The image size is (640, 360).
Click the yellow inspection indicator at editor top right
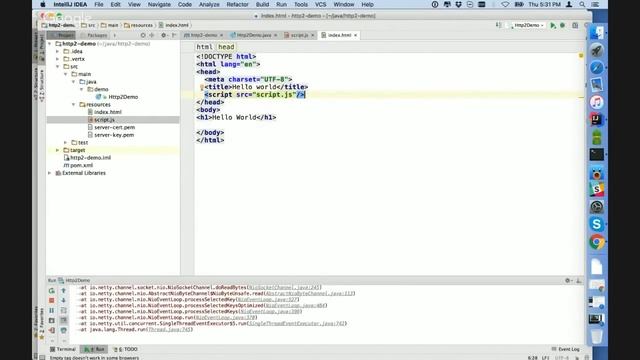581,56
